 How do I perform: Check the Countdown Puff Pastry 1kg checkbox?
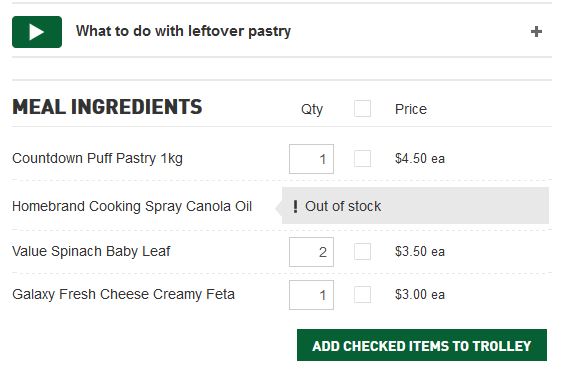(x=362, y=159)
